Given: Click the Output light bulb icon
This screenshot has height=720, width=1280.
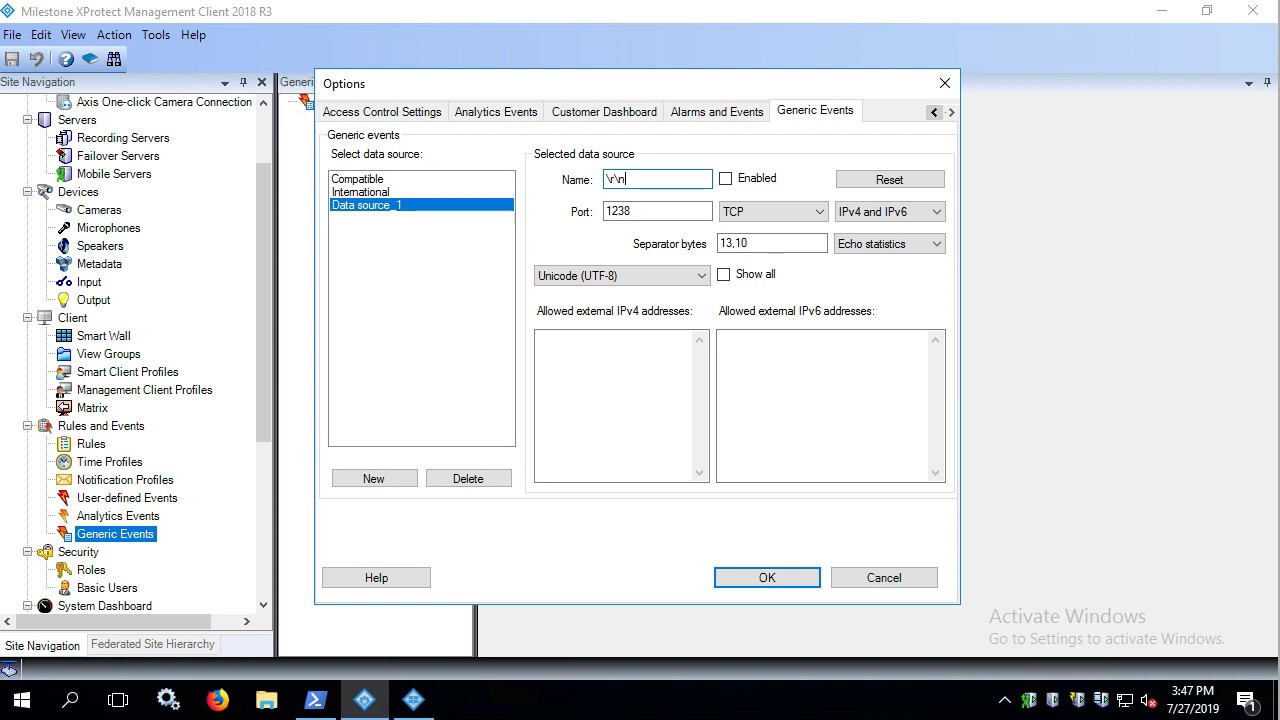Looking at the screenshot, I should click(64, 300).
